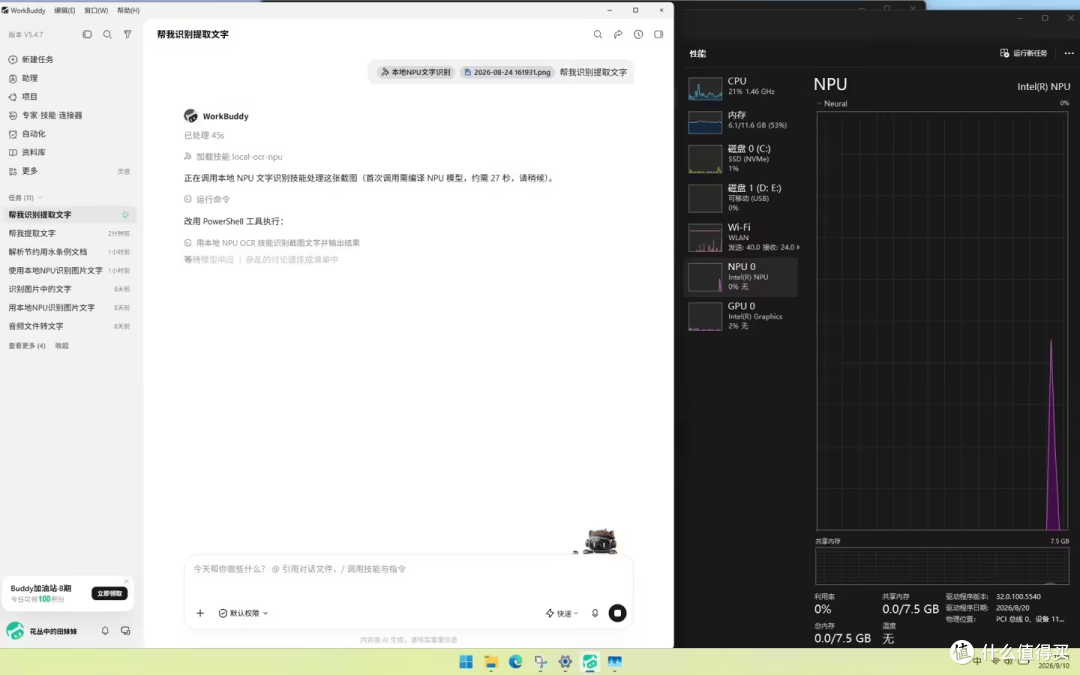Open File Explorer from taskbar

[491, 662]
